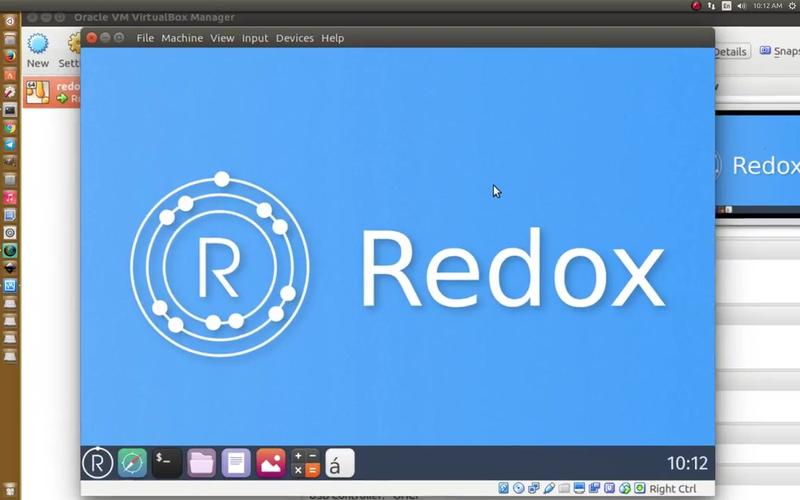800x500 pixels.
Task: Open the file manager folder icon in Redox dock
Action: (201, 463)
